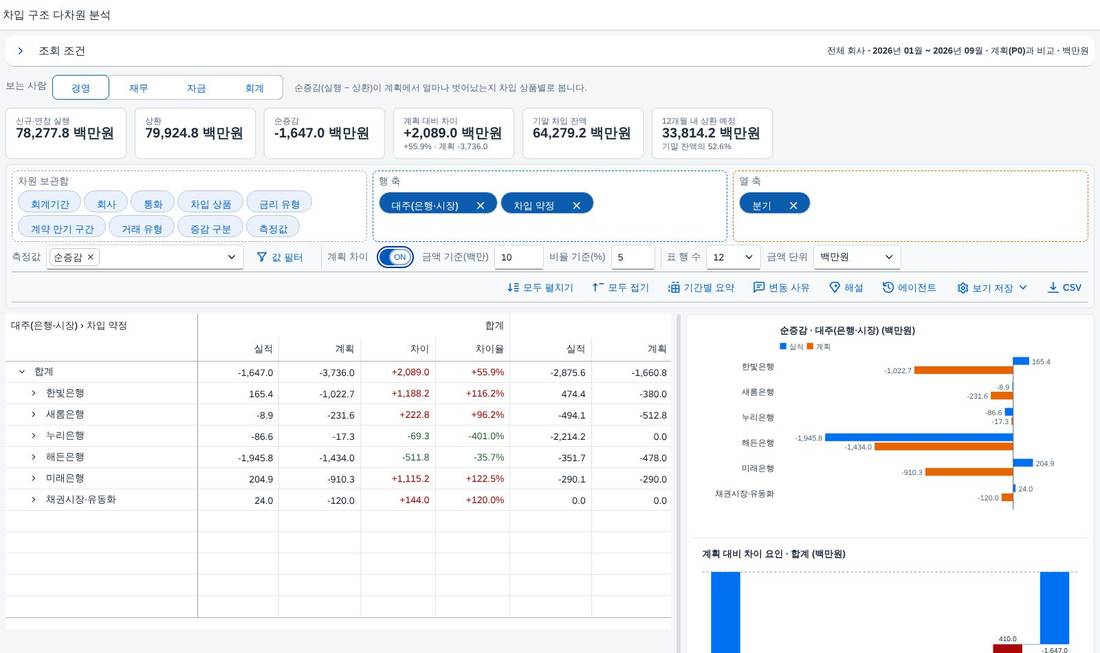Expand the 해든은행 row
The width and height of the screenshot is (1100, 653).
click(x=33, y=457)
